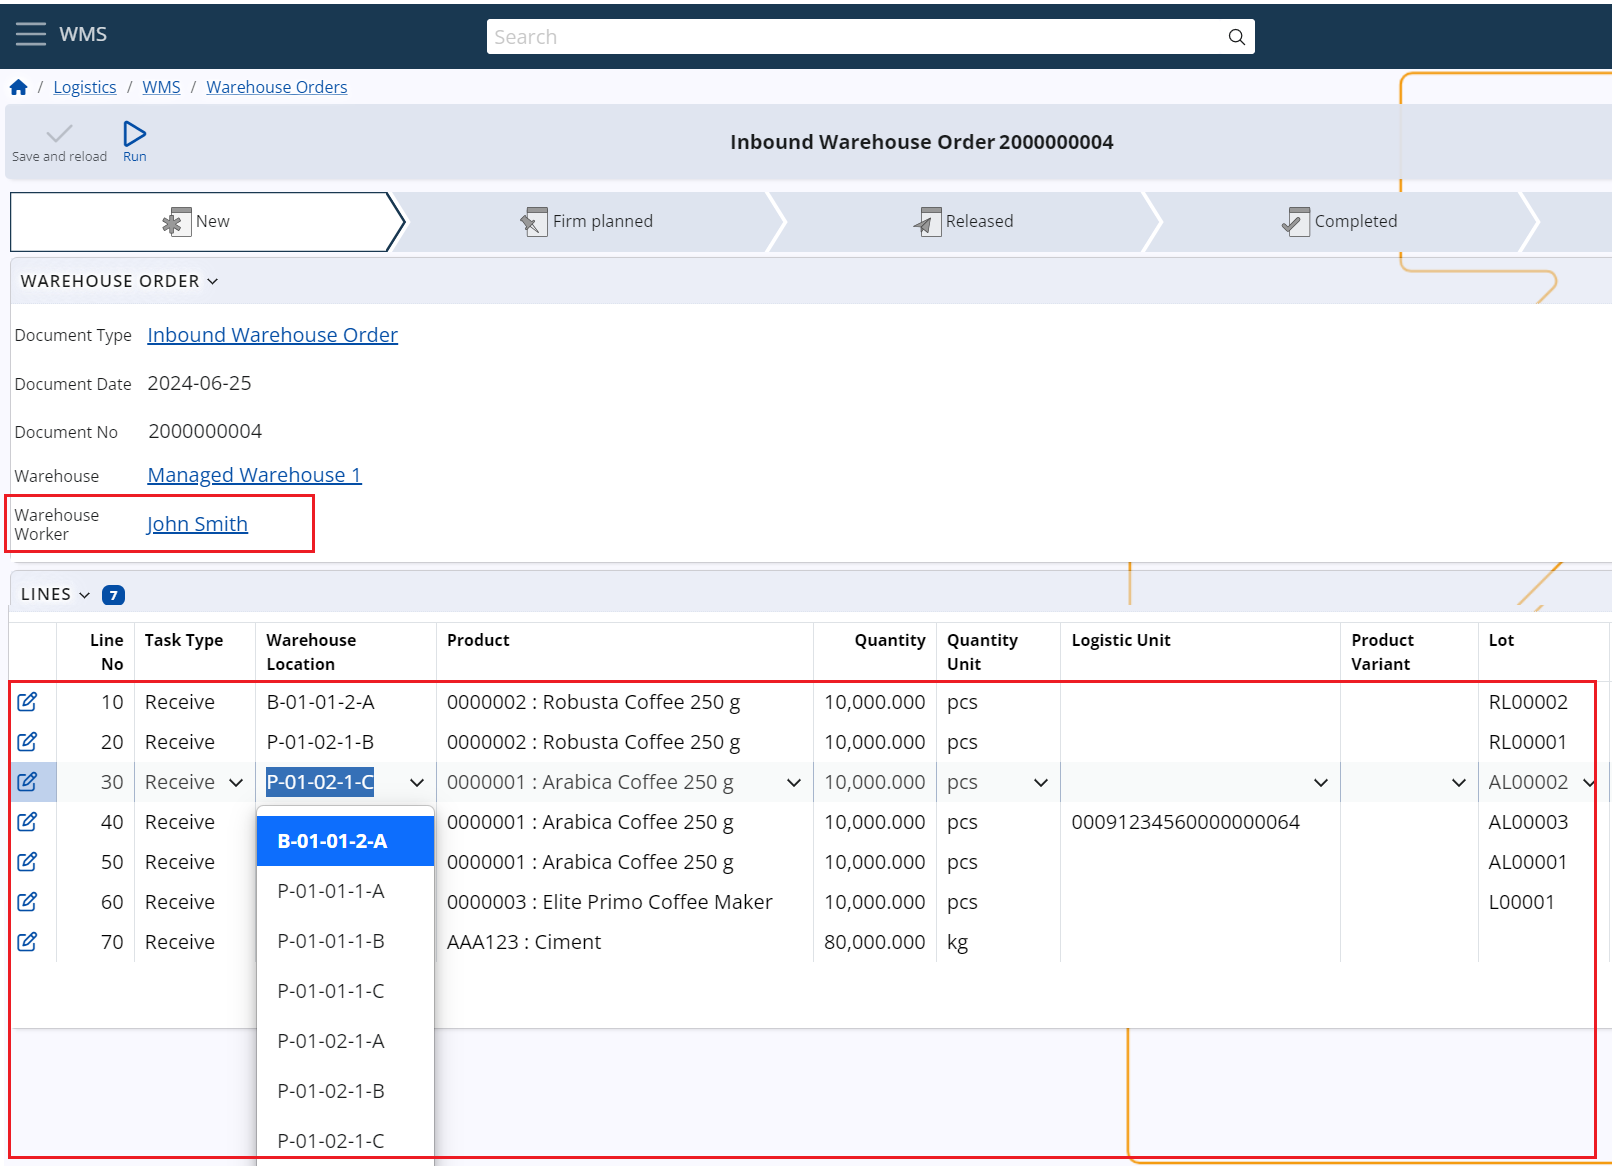Choose location P-01-02-1-C from list

pyautogui.click(x=345, y=1141)
